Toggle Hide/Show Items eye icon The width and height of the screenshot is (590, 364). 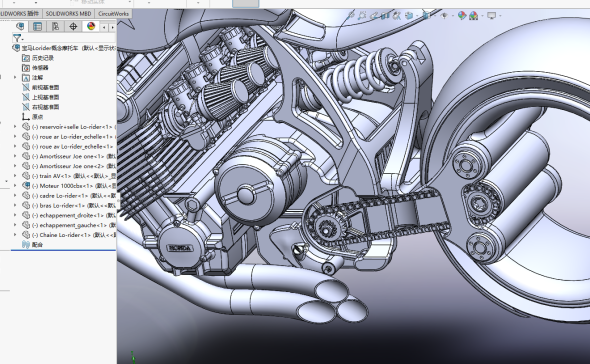coord(444,15)
